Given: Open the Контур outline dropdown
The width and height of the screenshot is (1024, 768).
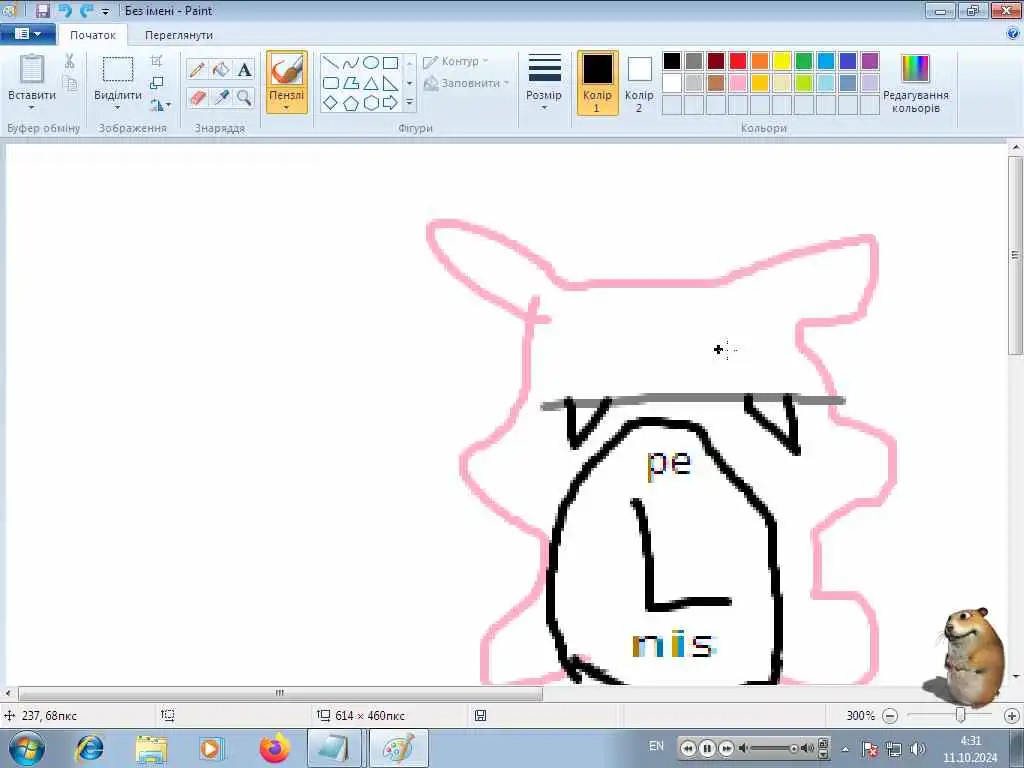Looking at the screenshot, I should coord(456,61).
